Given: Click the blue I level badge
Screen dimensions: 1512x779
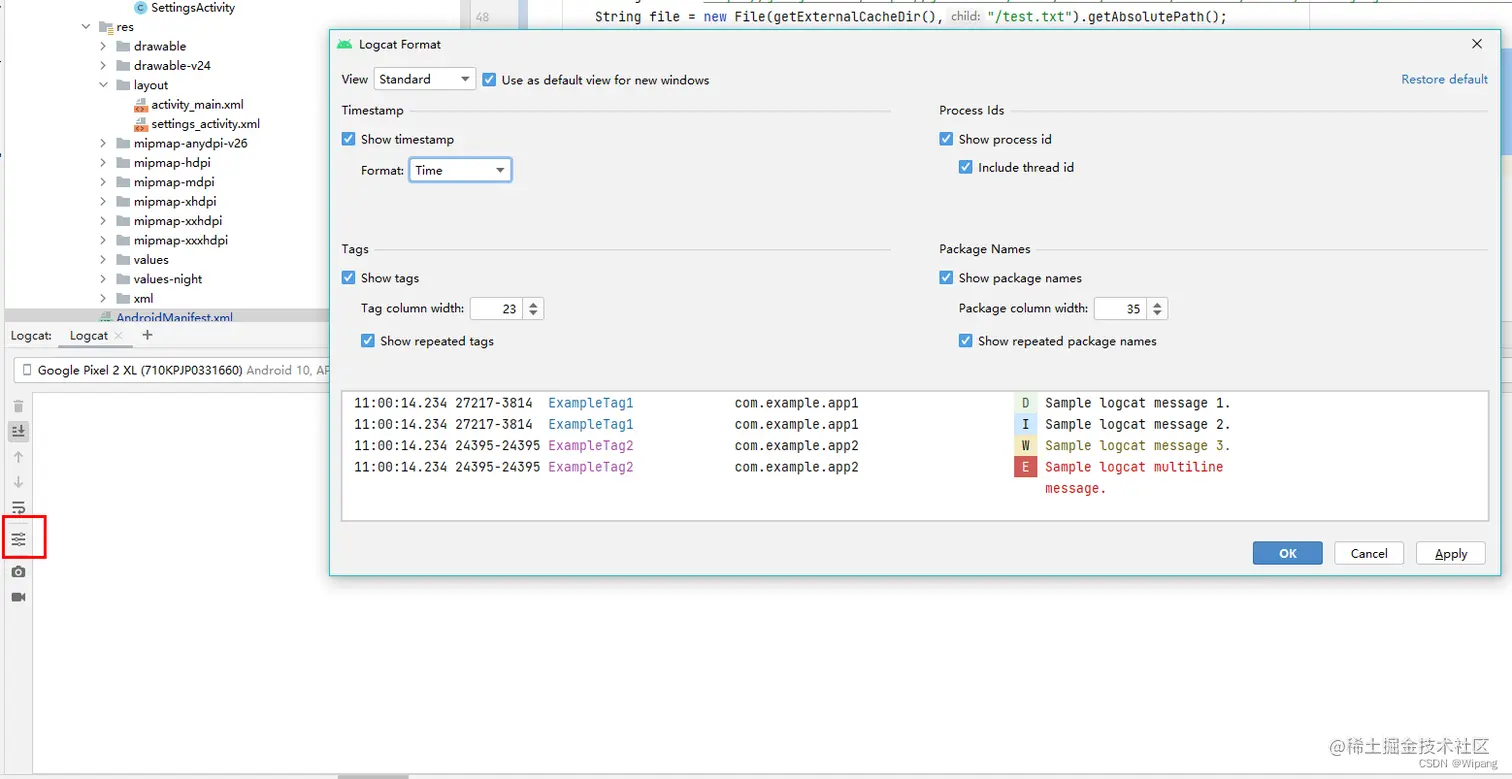Looking at the screenshot, I should 1025,424.
